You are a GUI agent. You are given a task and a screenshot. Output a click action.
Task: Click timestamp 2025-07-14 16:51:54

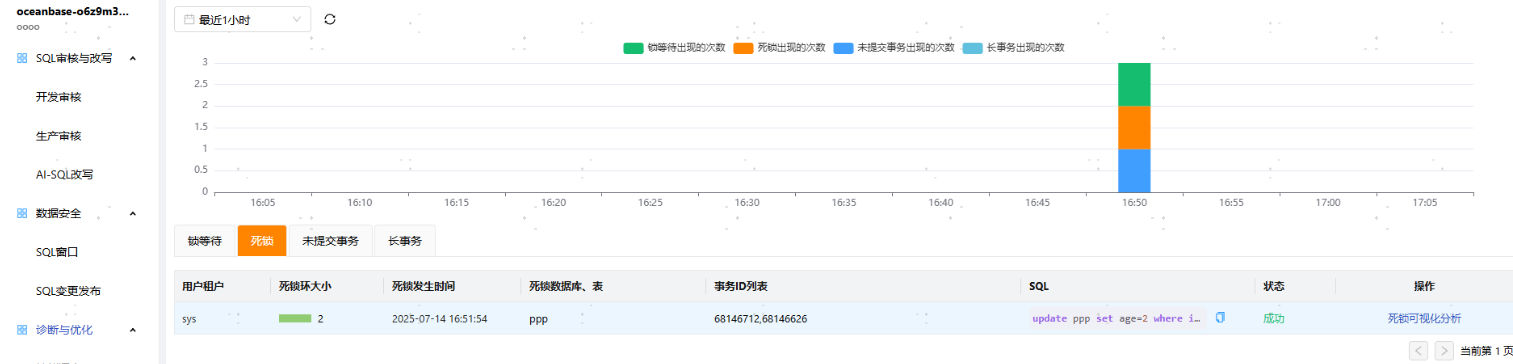439,318
